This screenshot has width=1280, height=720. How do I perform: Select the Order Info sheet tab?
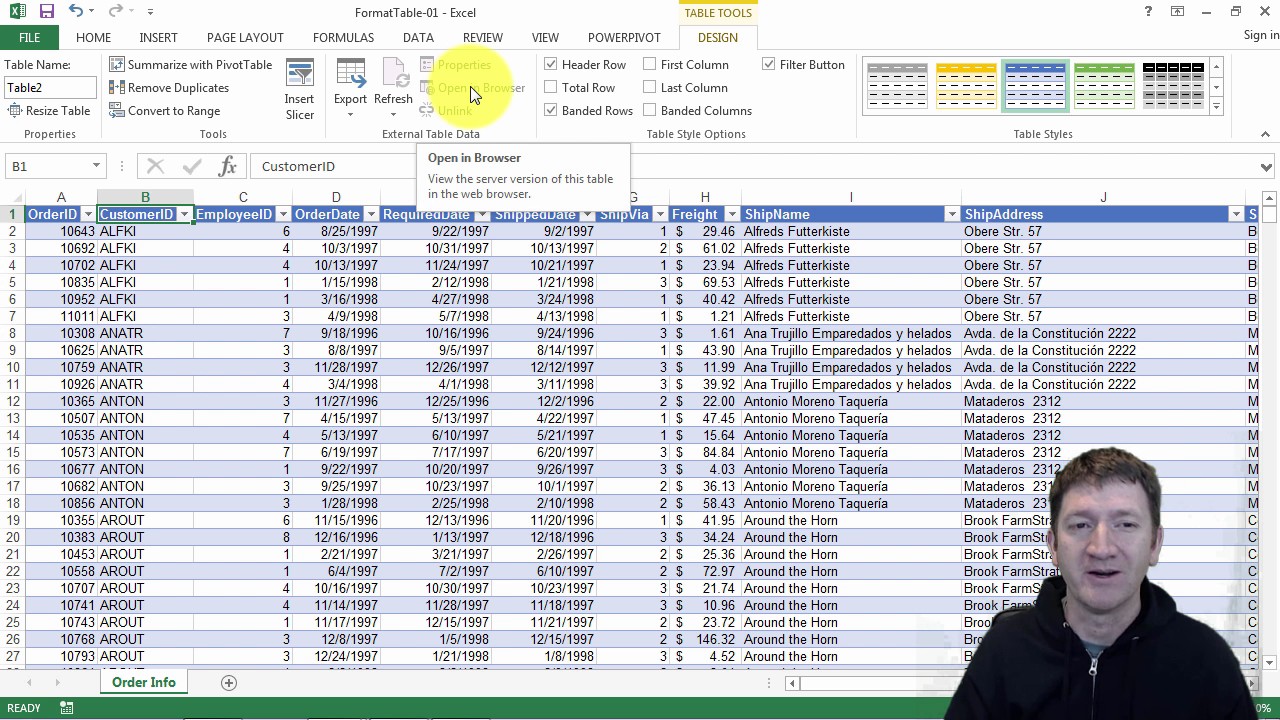point(143,682)
